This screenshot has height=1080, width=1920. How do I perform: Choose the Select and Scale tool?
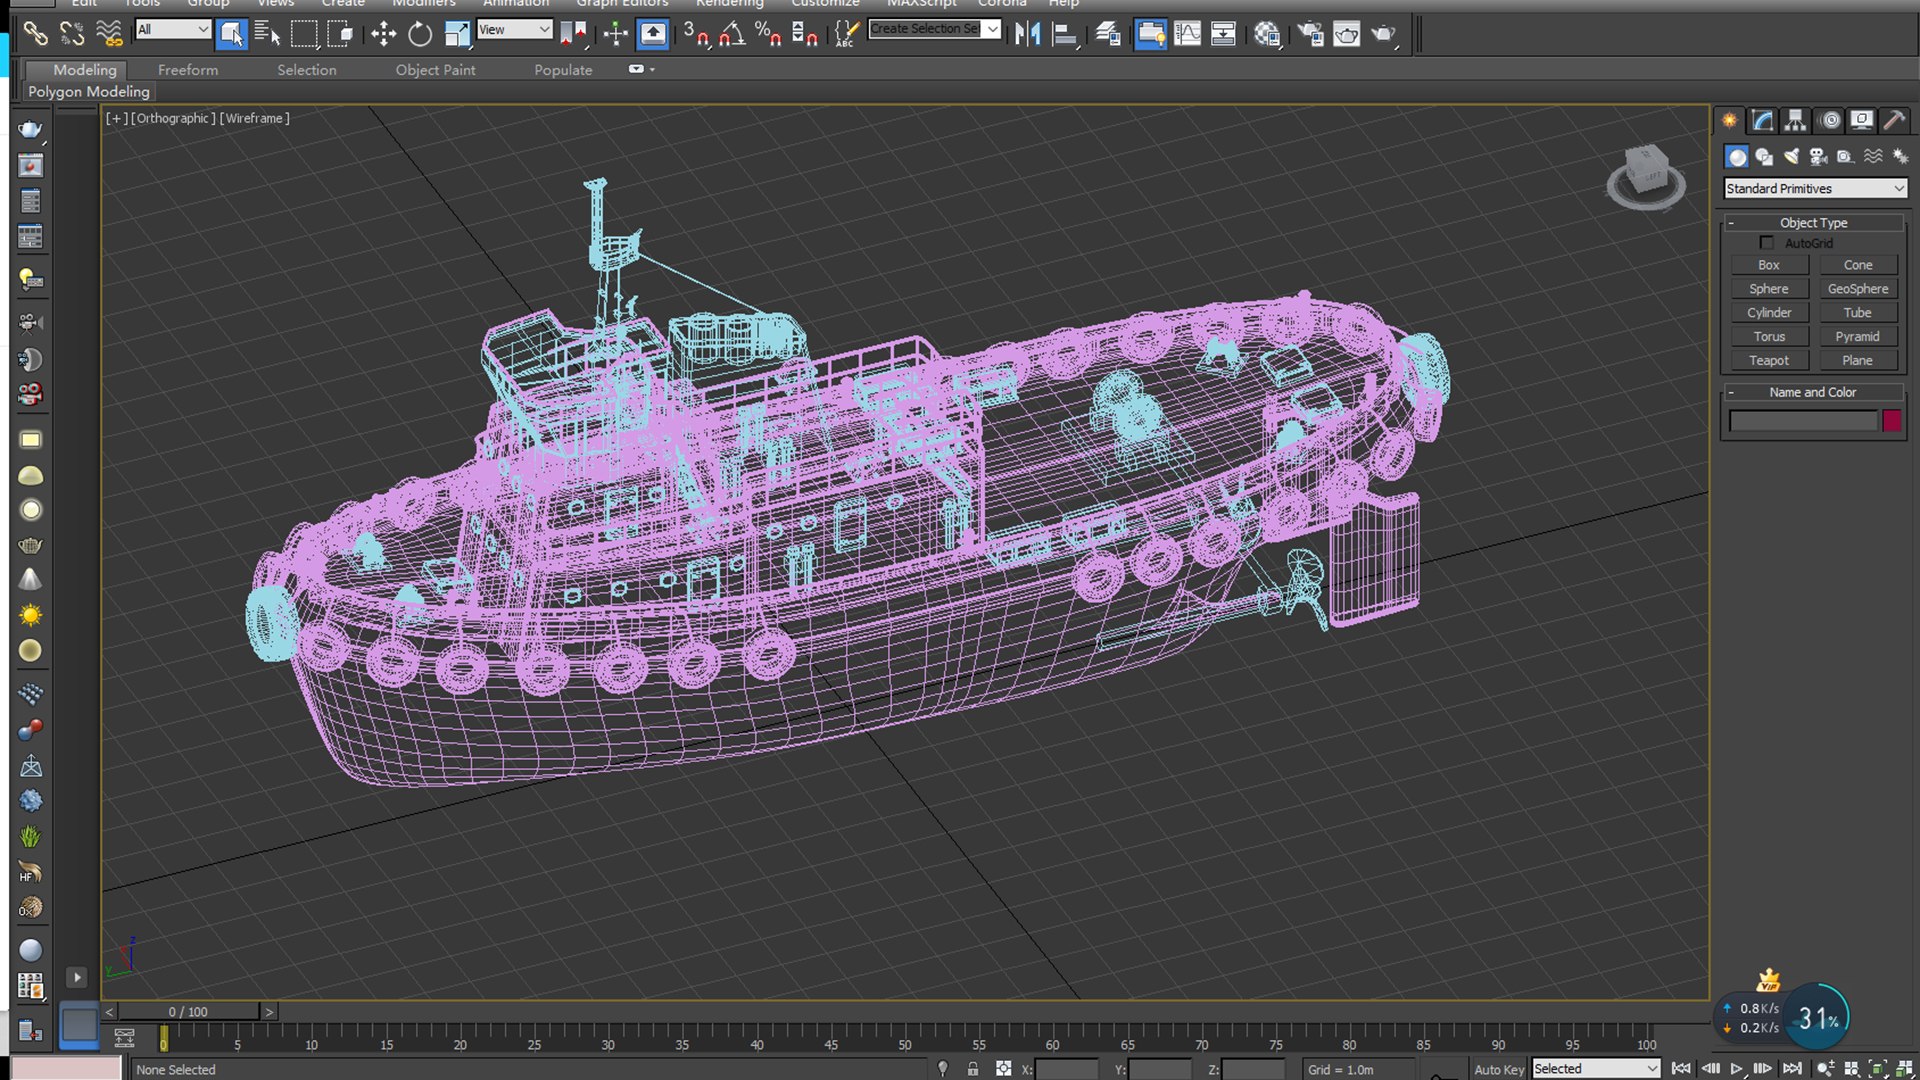coord(457,34)
